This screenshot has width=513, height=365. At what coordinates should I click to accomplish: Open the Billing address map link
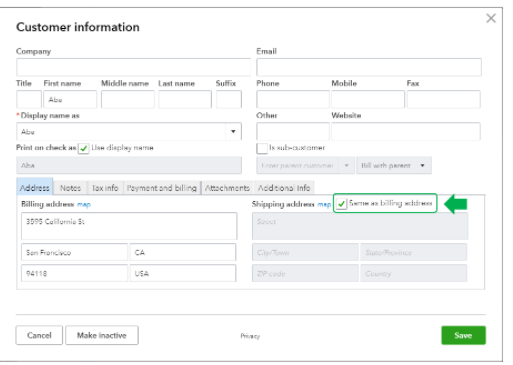pos(84,204)
